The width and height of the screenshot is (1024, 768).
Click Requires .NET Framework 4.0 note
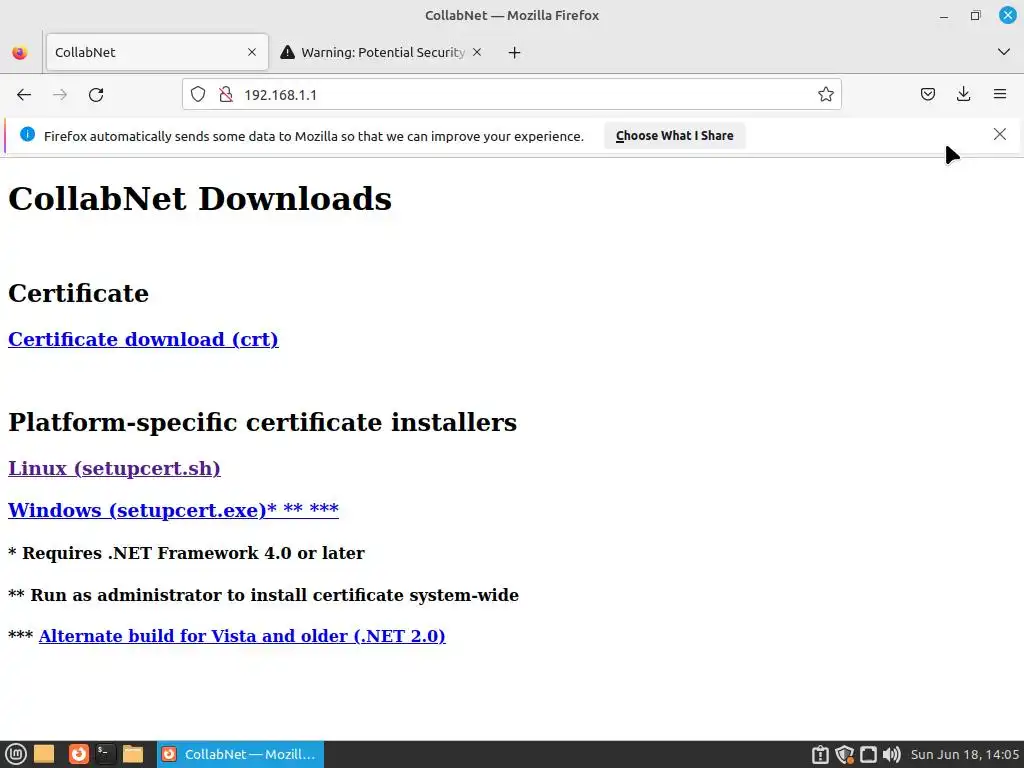pyautogui.click(x=186, y=553)
